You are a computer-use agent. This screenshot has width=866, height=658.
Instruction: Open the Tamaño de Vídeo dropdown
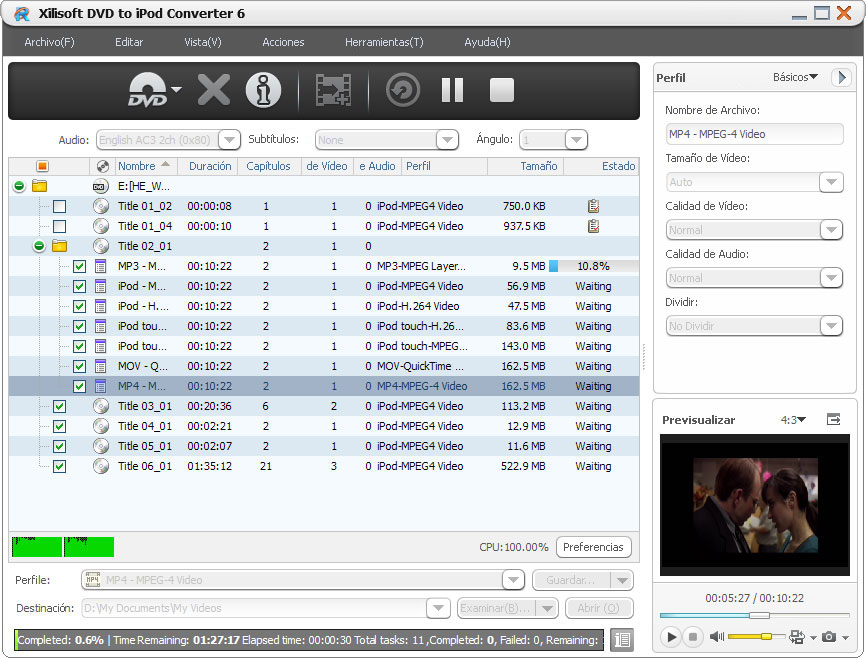click(831, 182)
